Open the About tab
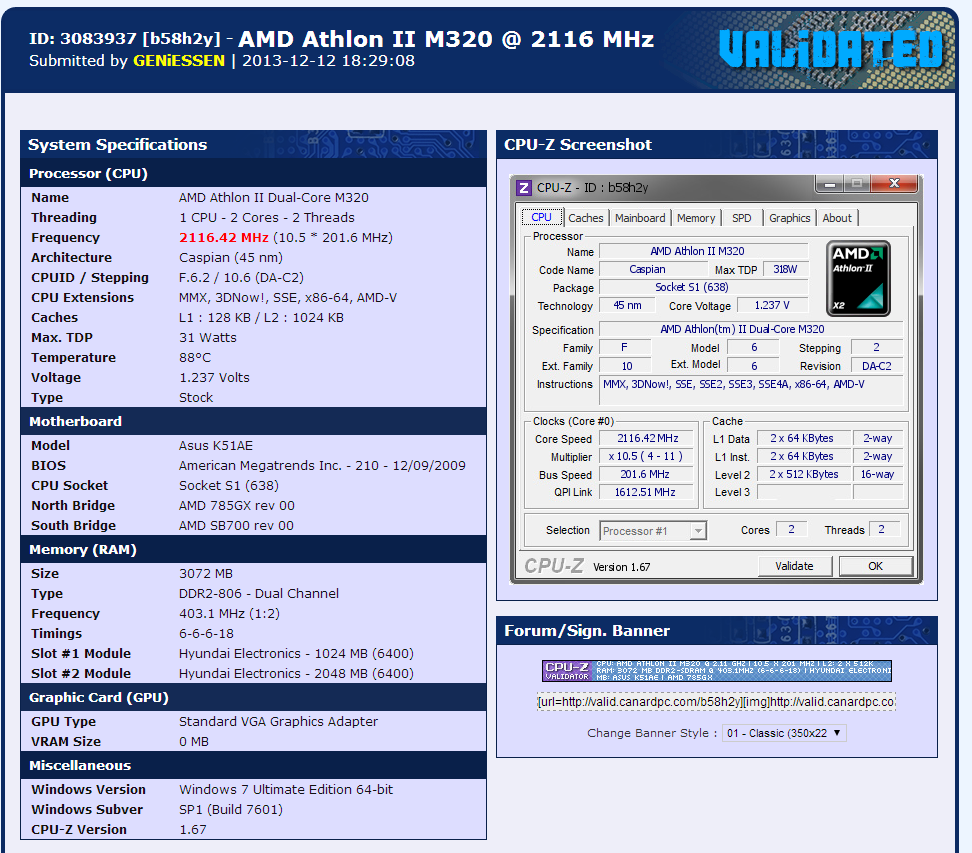The width and height of the screenshot is (972, 853). coord(837,218)
